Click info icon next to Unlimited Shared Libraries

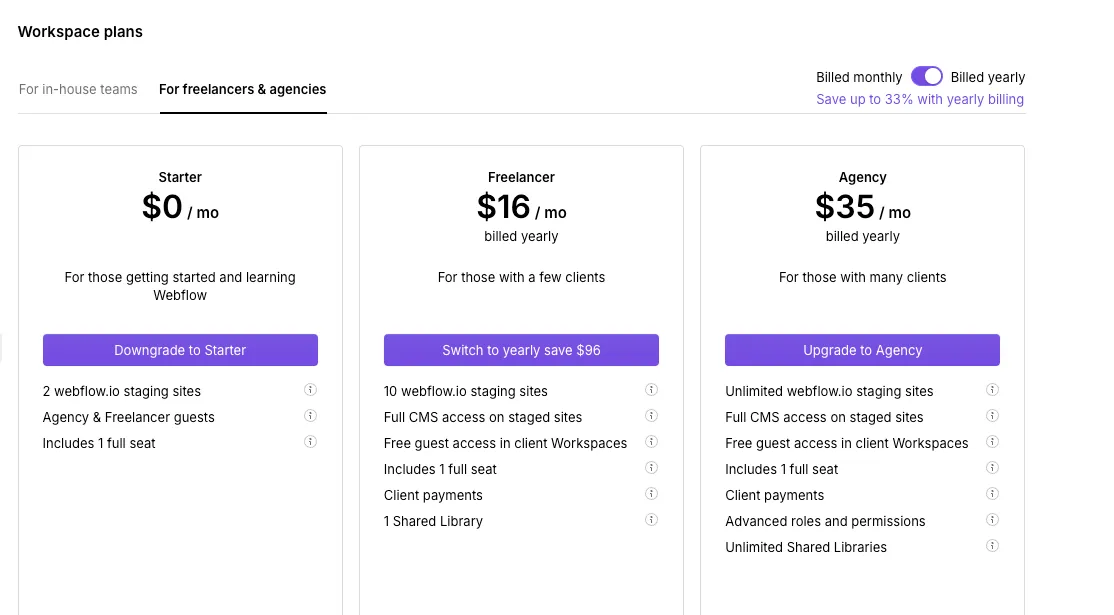(992, 546)
